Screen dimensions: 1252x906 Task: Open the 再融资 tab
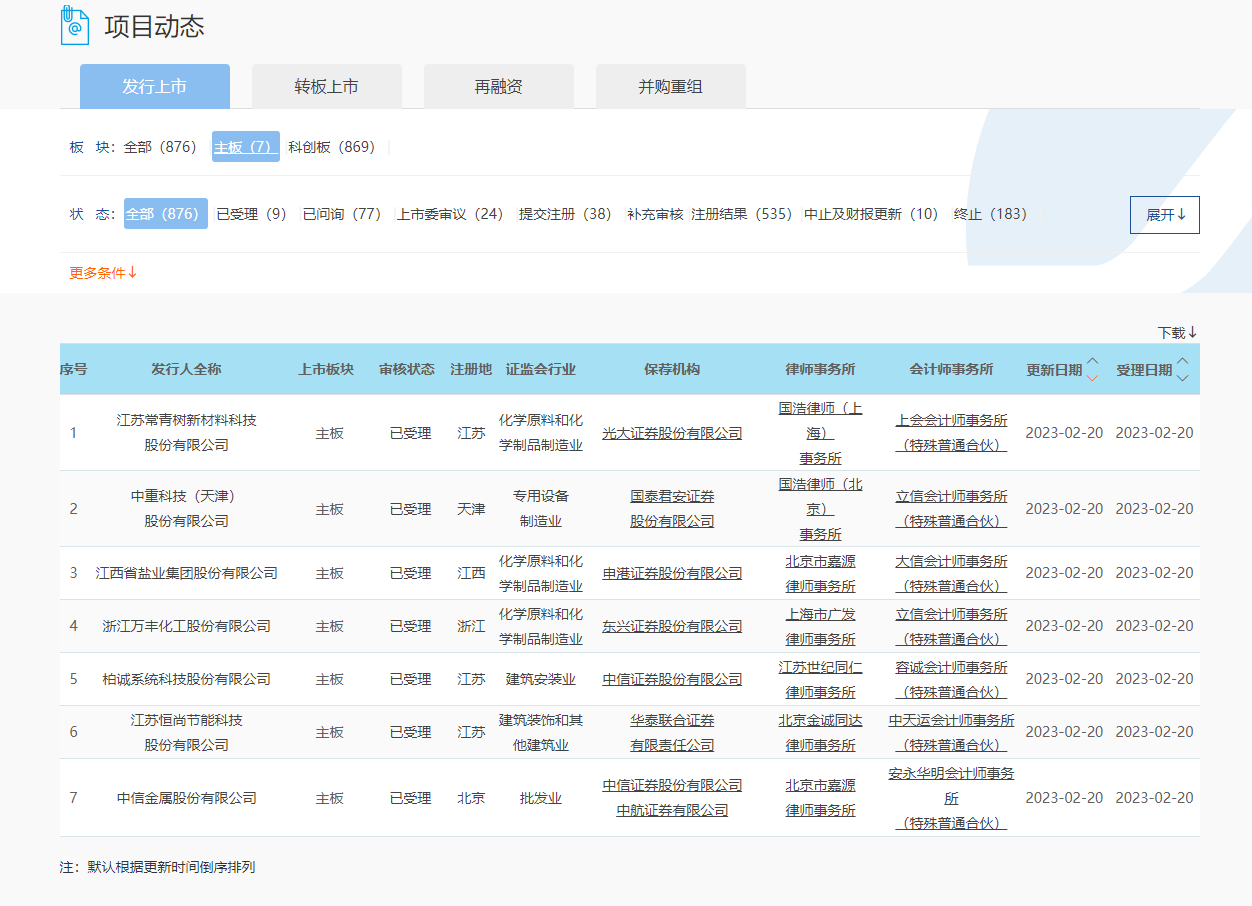click(498, 87)
